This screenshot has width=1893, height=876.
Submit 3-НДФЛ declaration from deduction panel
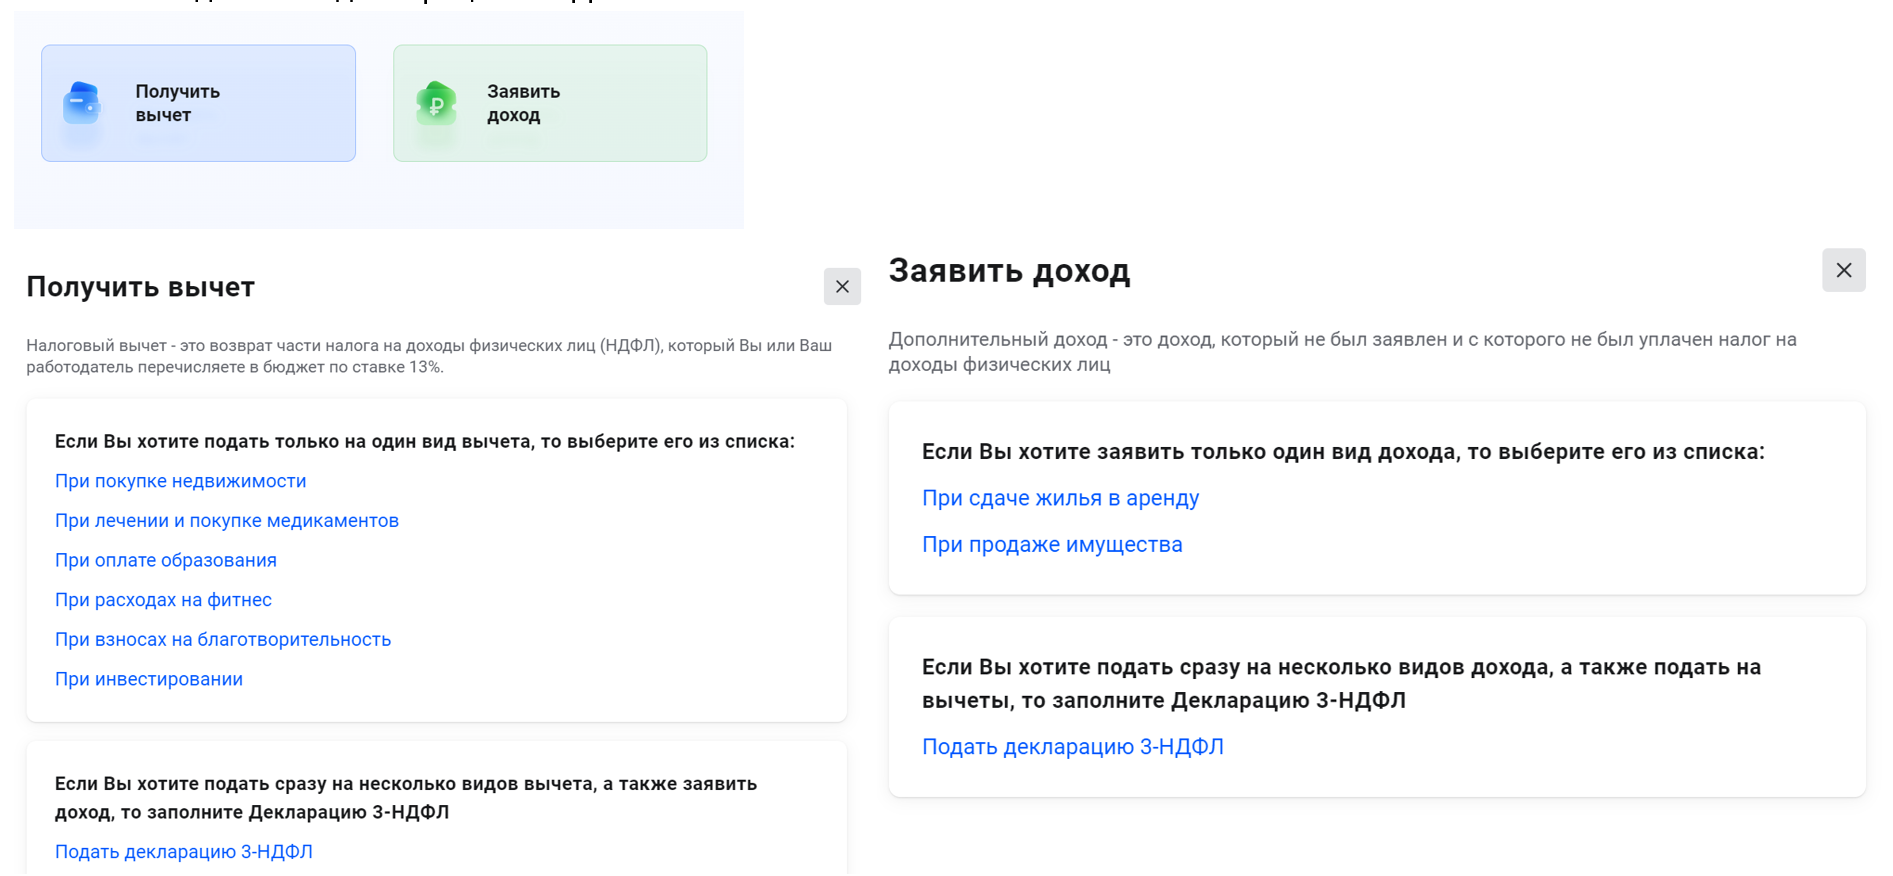(183, 852)
